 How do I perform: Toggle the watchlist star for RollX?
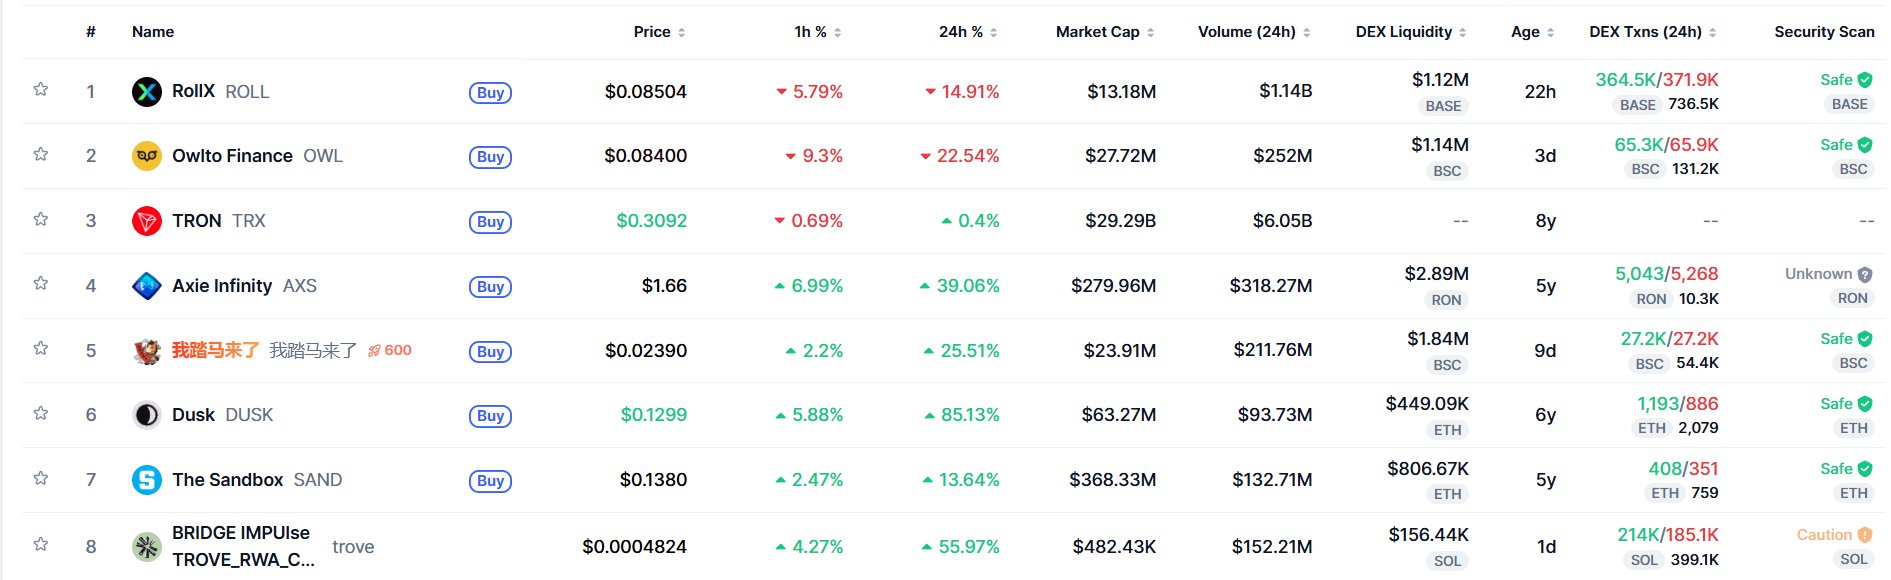[41, 90]
